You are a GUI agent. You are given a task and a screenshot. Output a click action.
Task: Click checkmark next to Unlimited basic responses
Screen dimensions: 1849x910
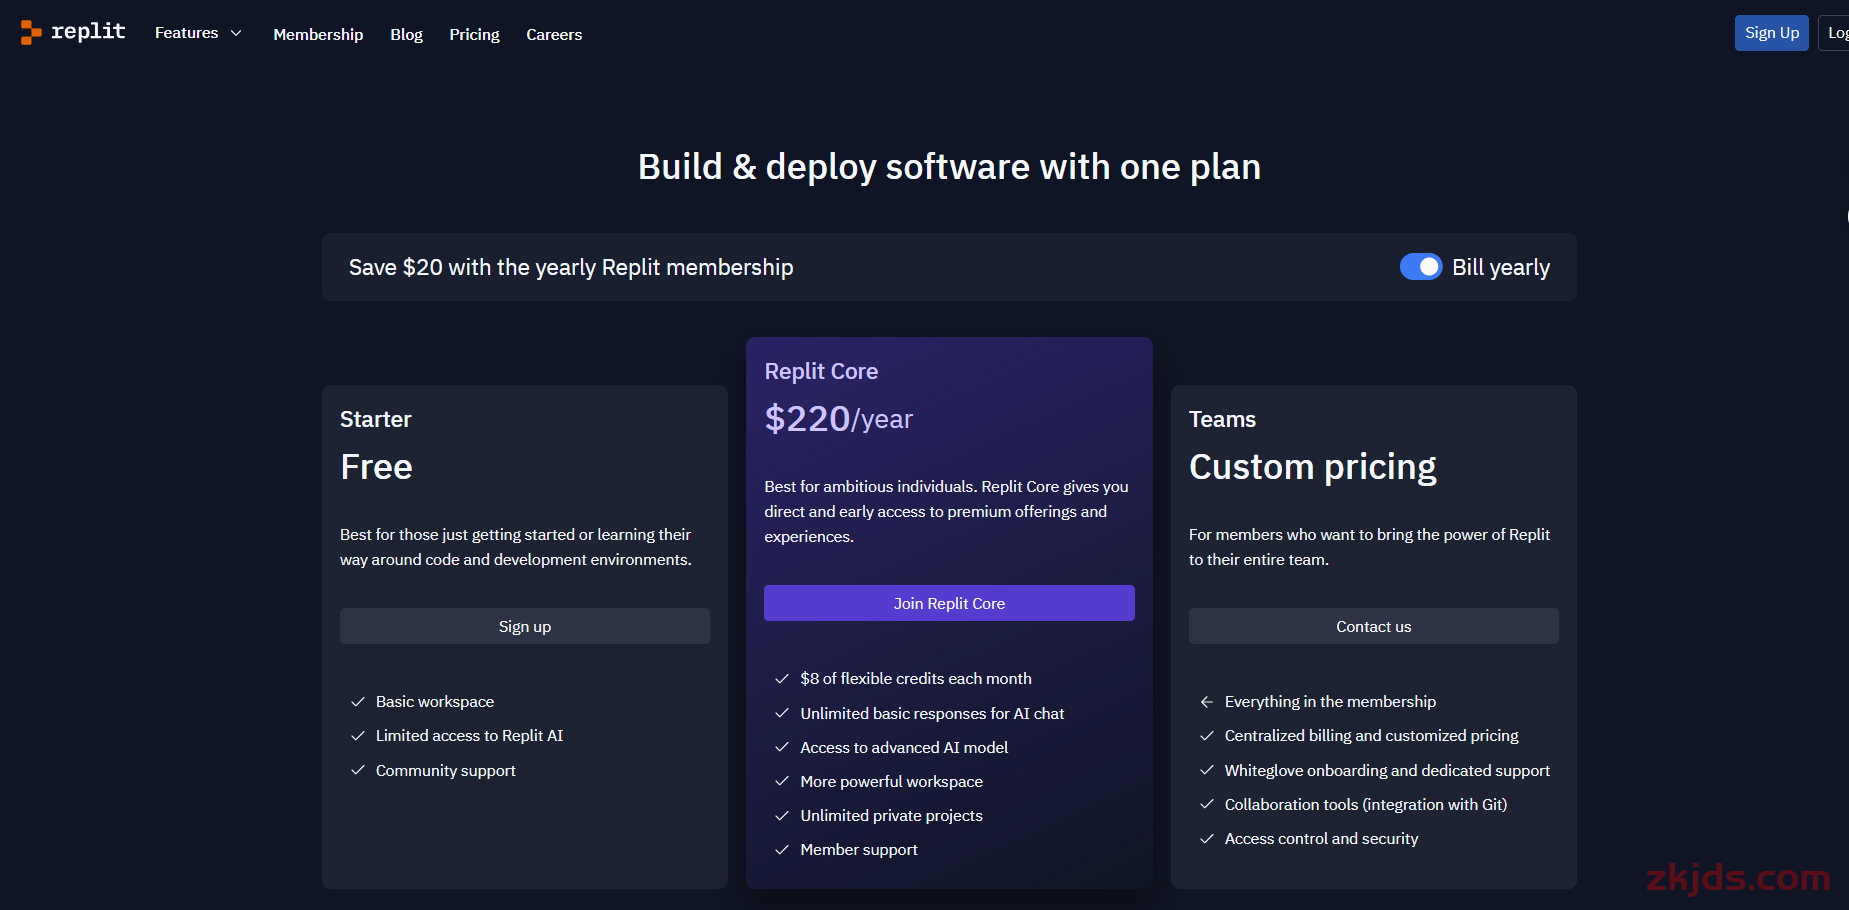pos(782,713)
